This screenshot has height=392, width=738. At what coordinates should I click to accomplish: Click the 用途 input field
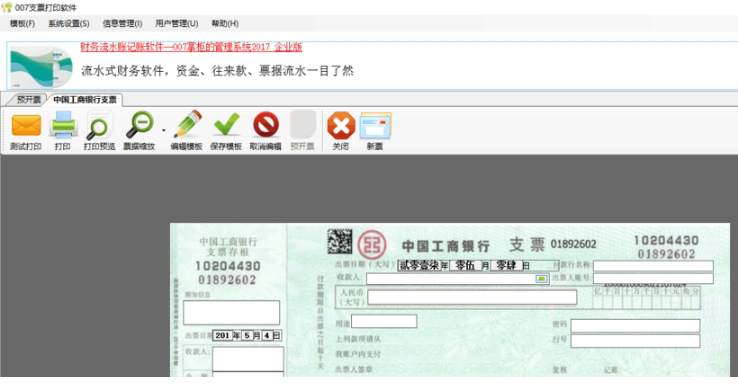pyautogui.click(x=384, y=321)
